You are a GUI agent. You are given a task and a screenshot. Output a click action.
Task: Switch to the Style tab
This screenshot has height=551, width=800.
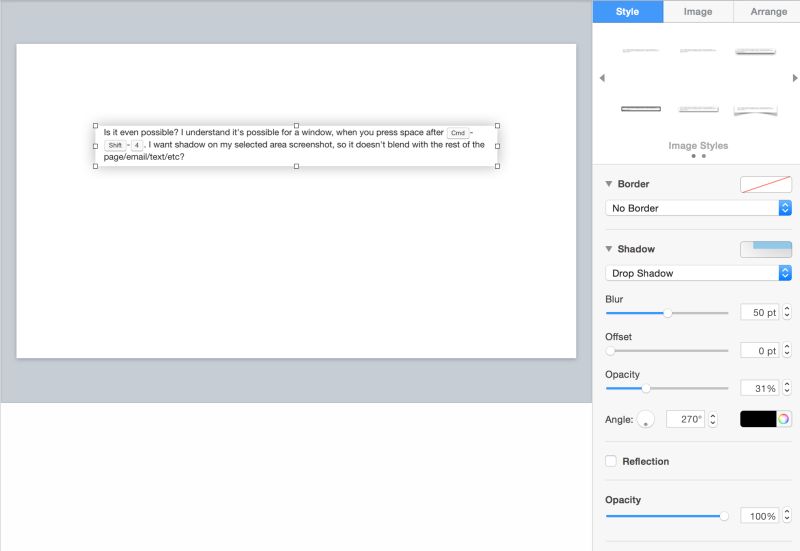coord(628,11)
